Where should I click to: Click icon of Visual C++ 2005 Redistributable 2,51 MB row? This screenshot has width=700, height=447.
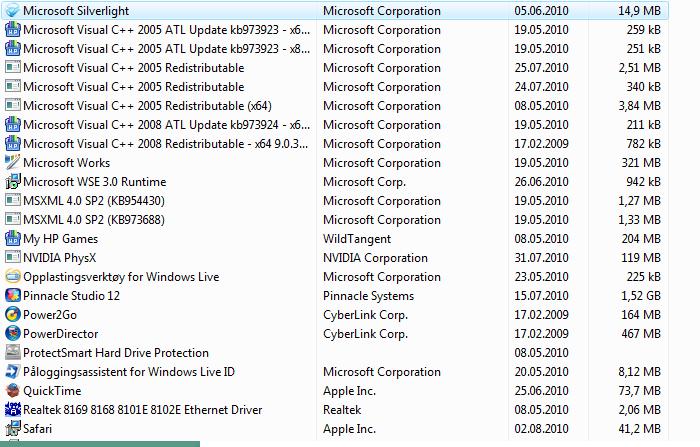13,68
